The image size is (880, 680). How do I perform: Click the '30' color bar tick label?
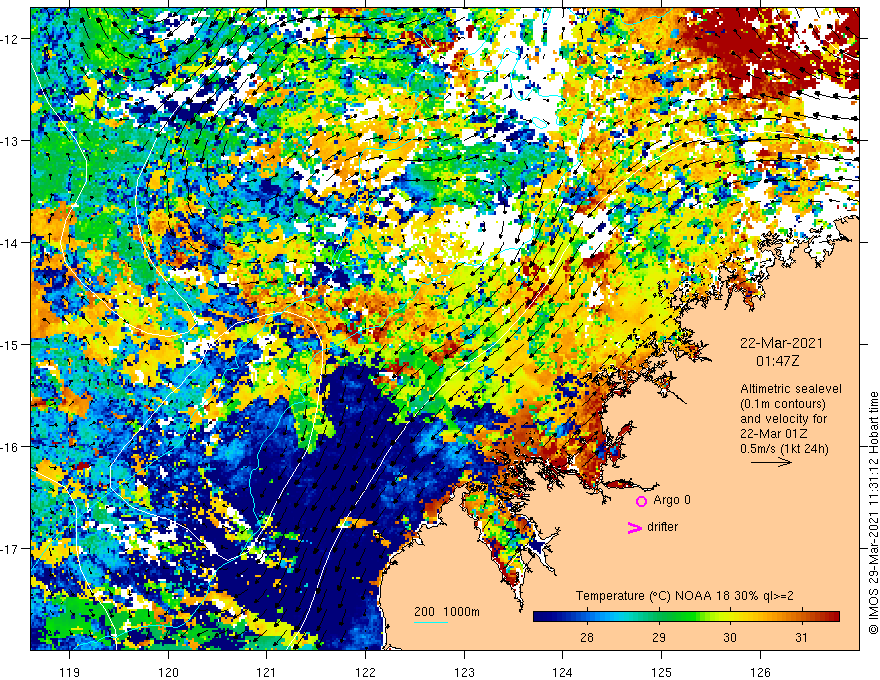[x=730, y=637]
